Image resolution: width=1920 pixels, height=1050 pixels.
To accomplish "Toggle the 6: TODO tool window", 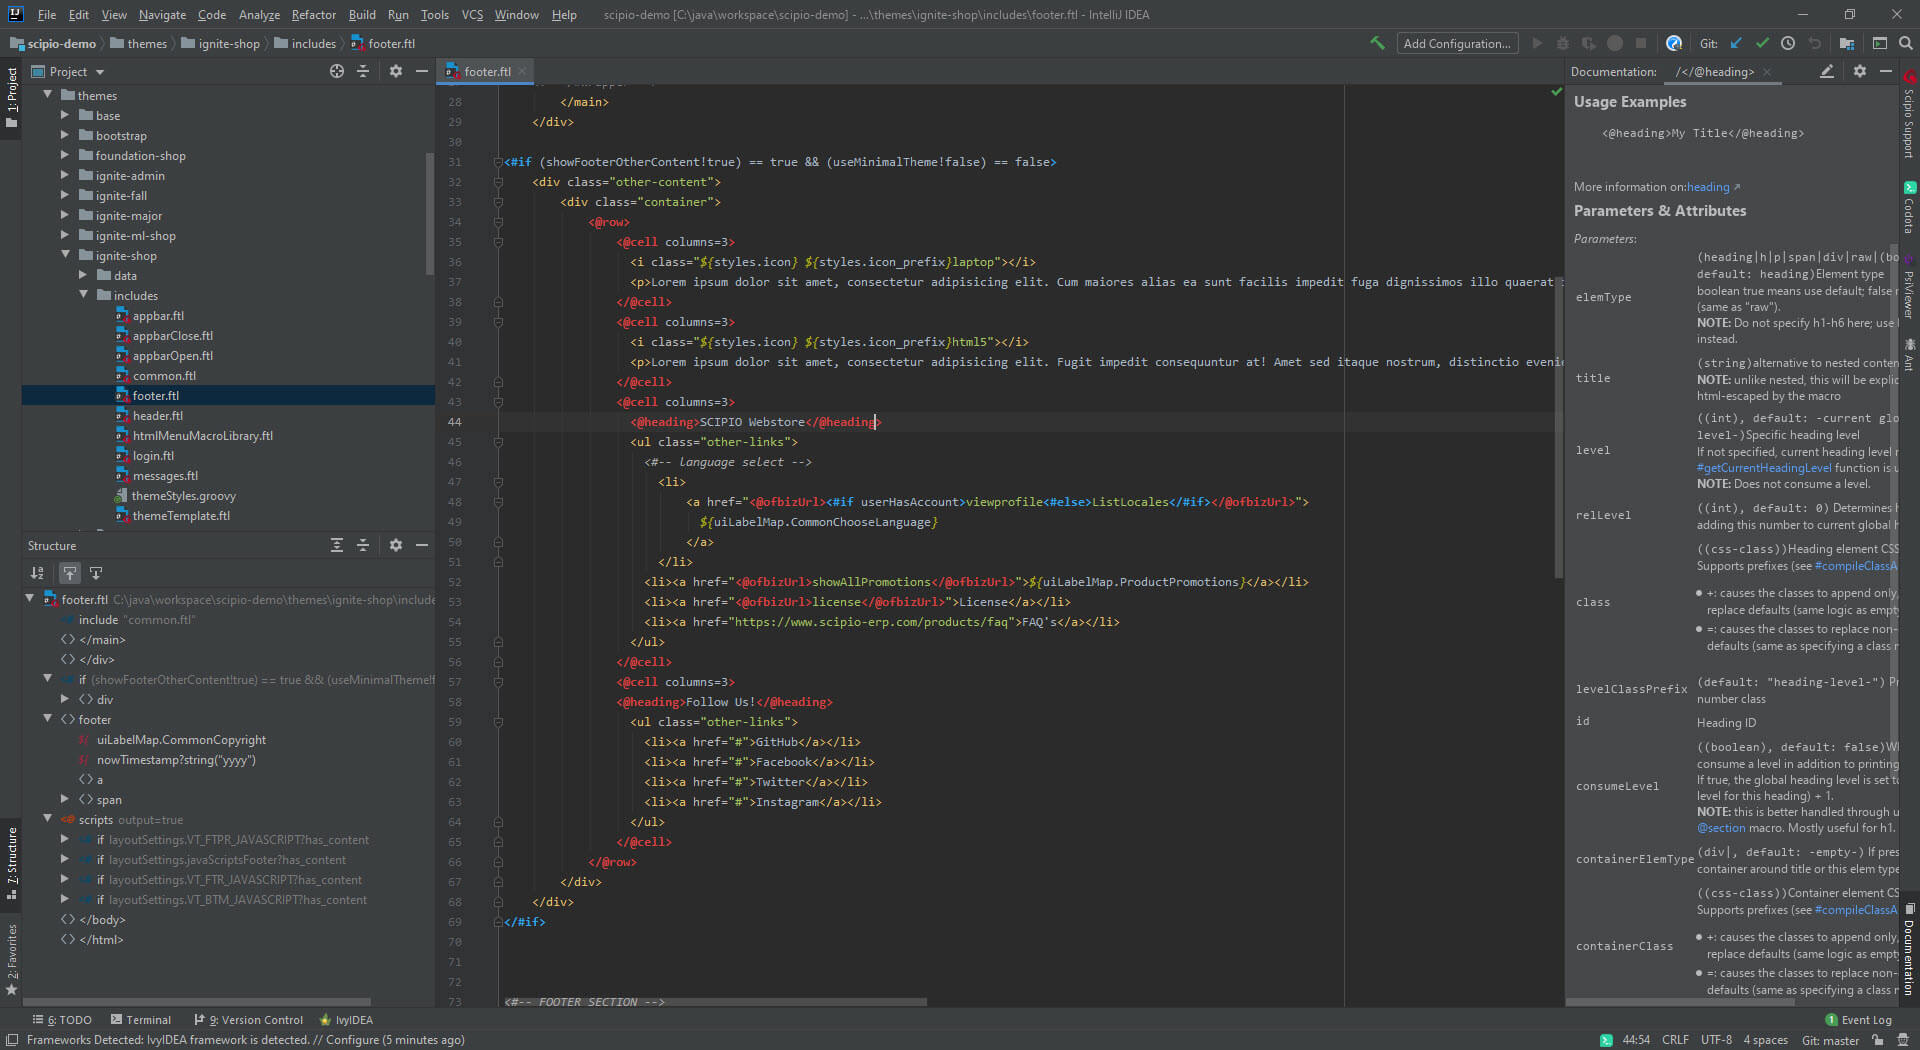I will click(62, 1020).
